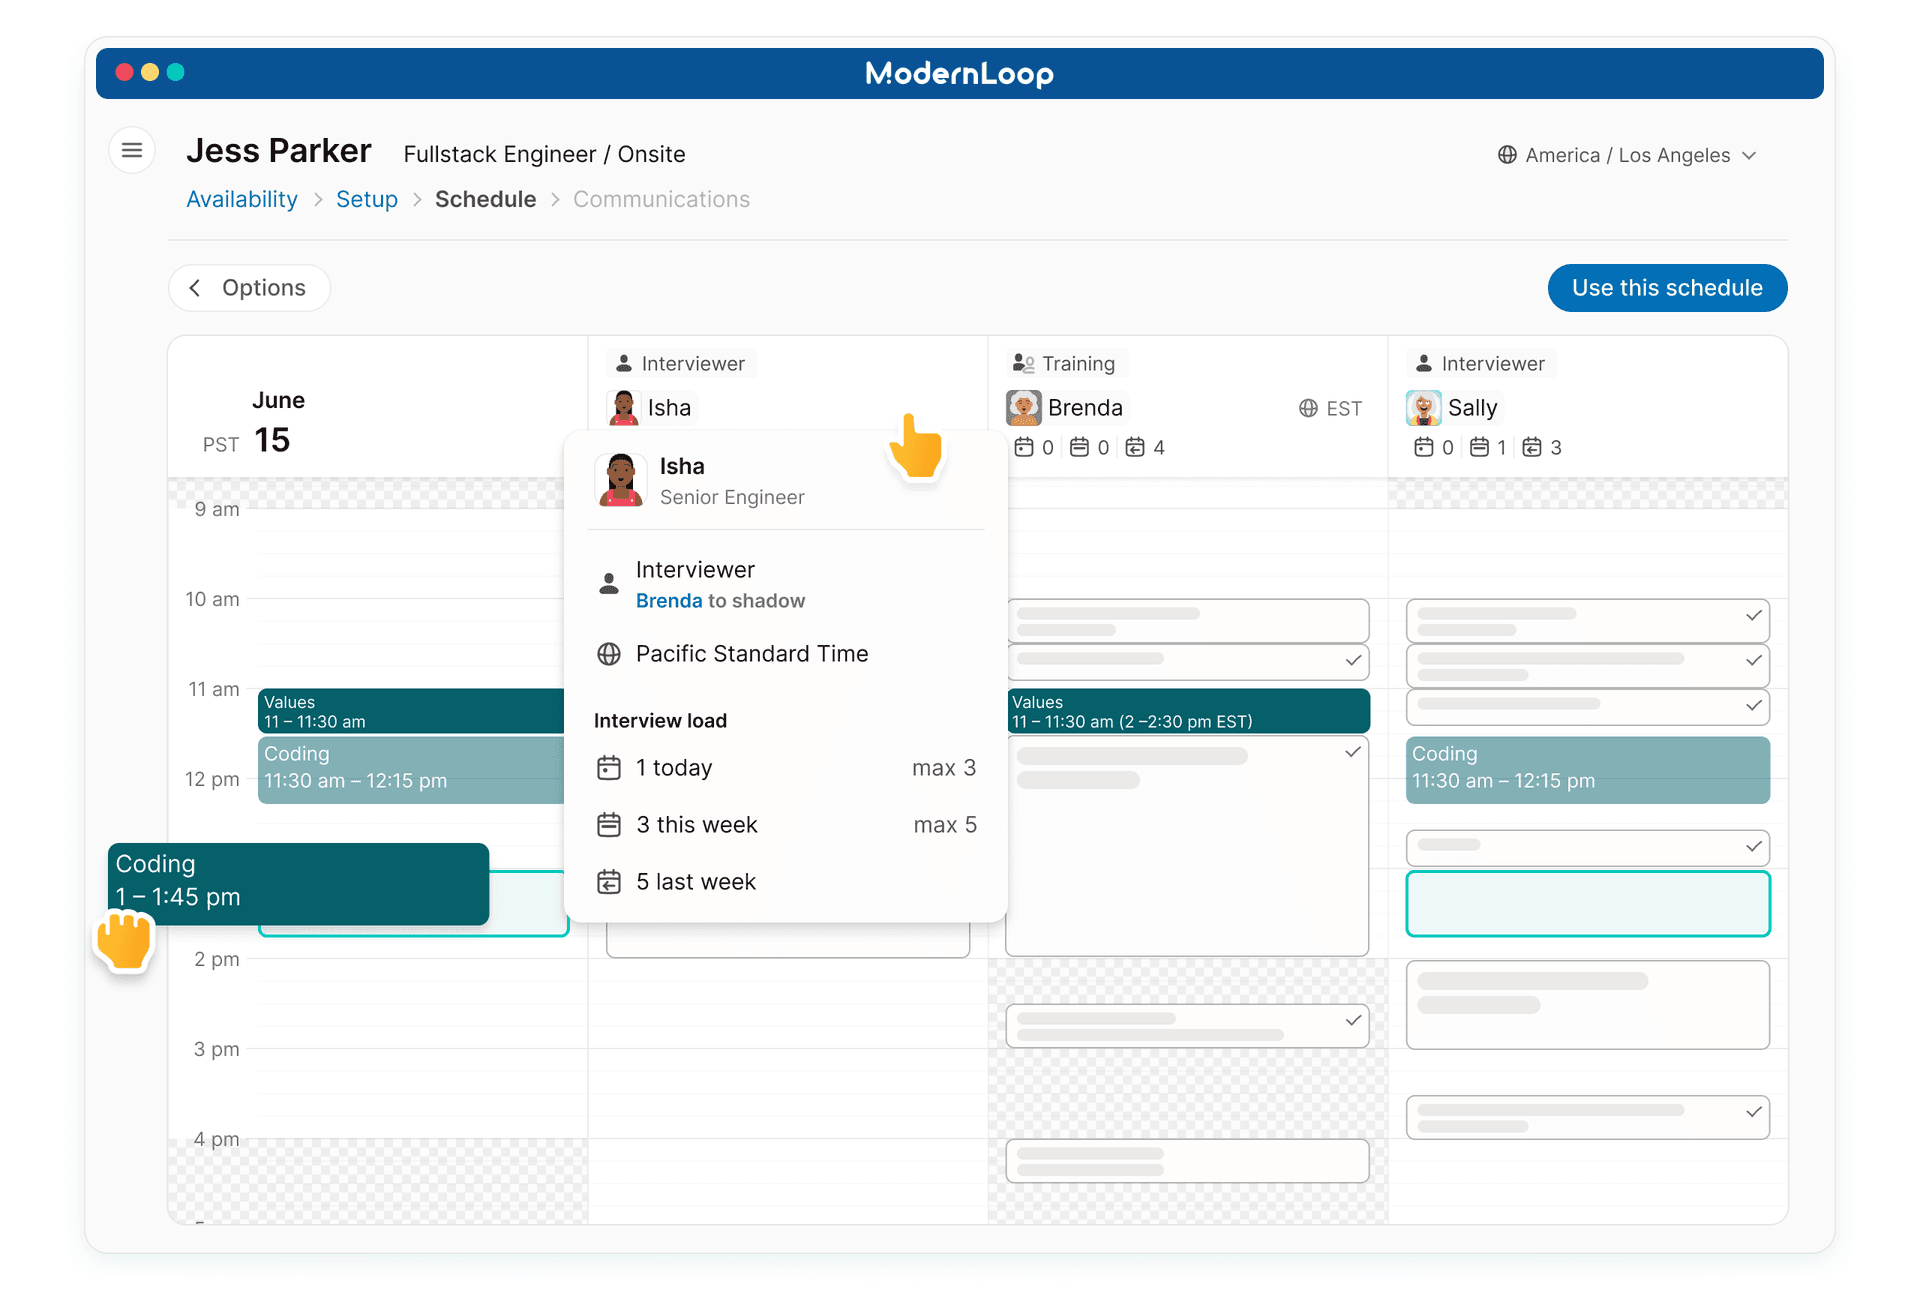Click Isha's avatar in the column header
Image resolution: width=1920 pixels, height=1290 pixels.
[x=624, y=408]
